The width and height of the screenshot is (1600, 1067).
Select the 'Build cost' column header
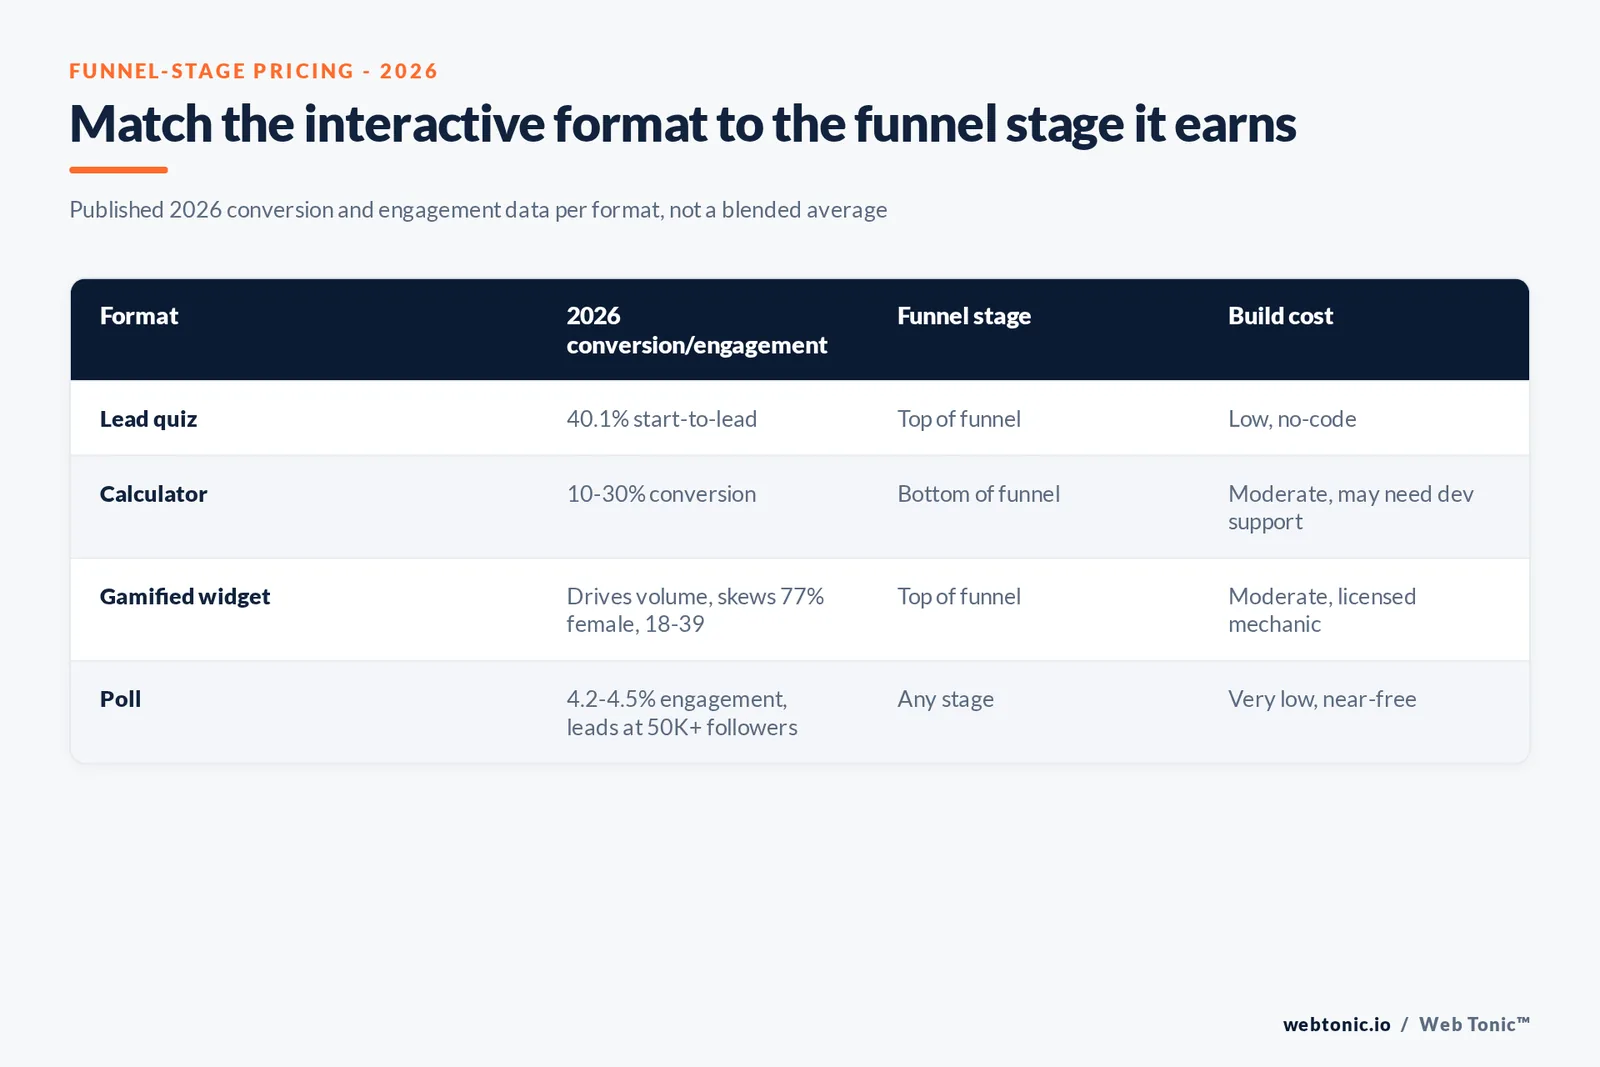(x=1280, y=316)
